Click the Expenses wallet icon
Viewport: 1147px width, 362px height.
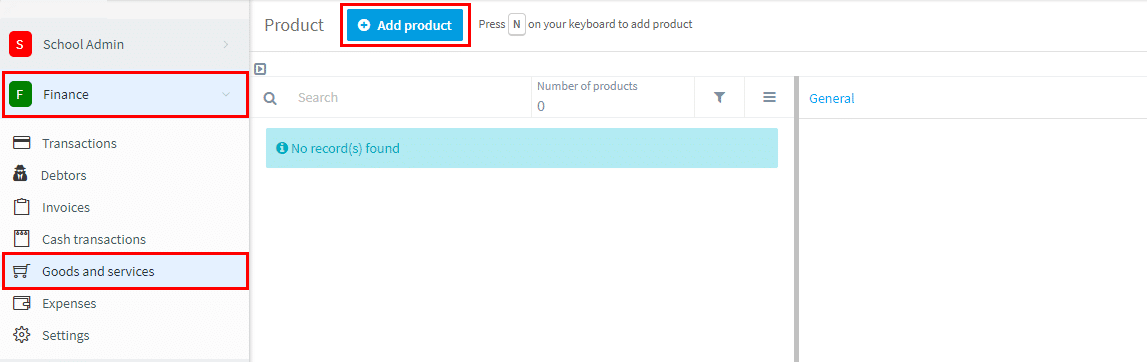coord(22,303)
